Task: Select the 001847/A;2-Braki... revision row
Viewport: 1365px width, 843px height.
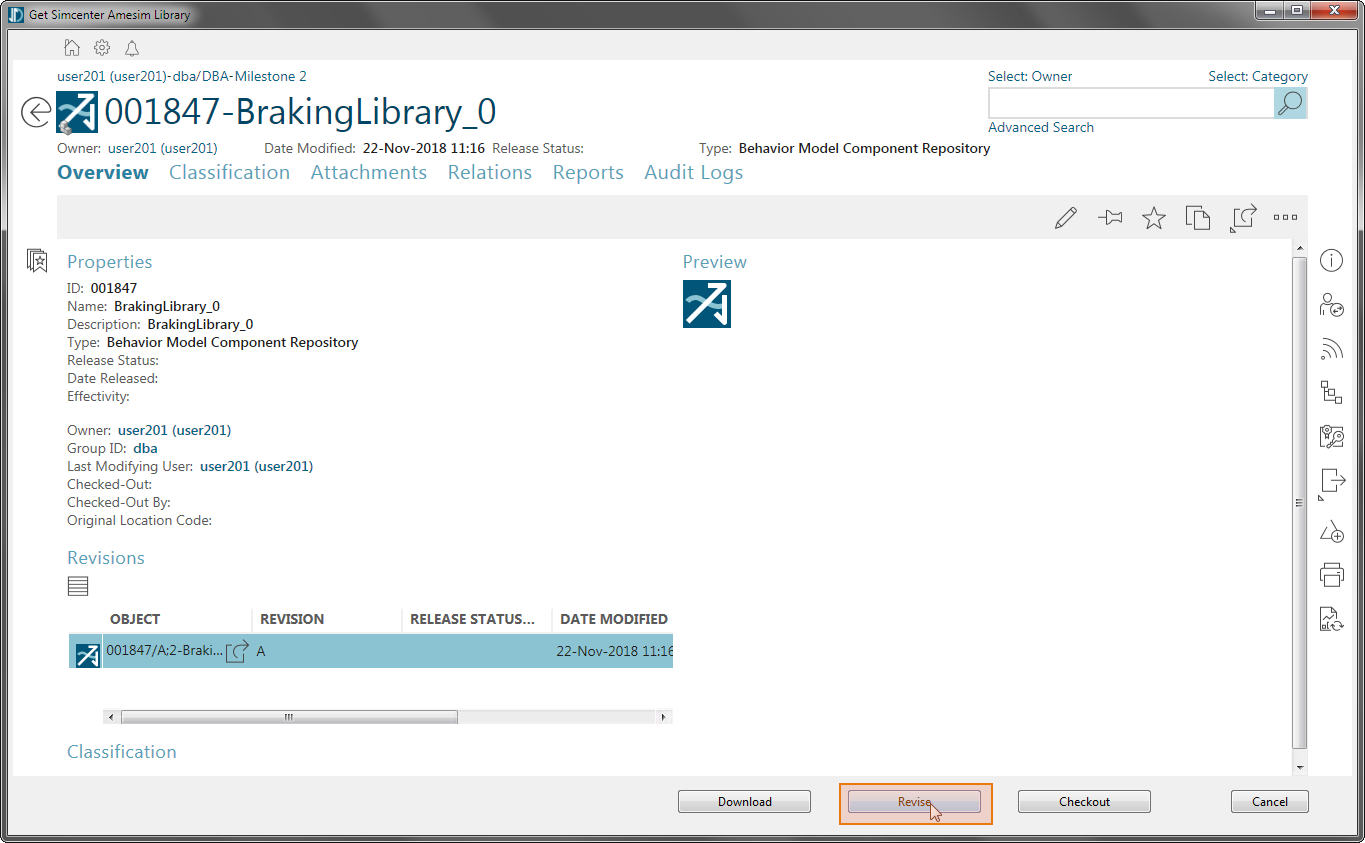Action: (371, 652)
